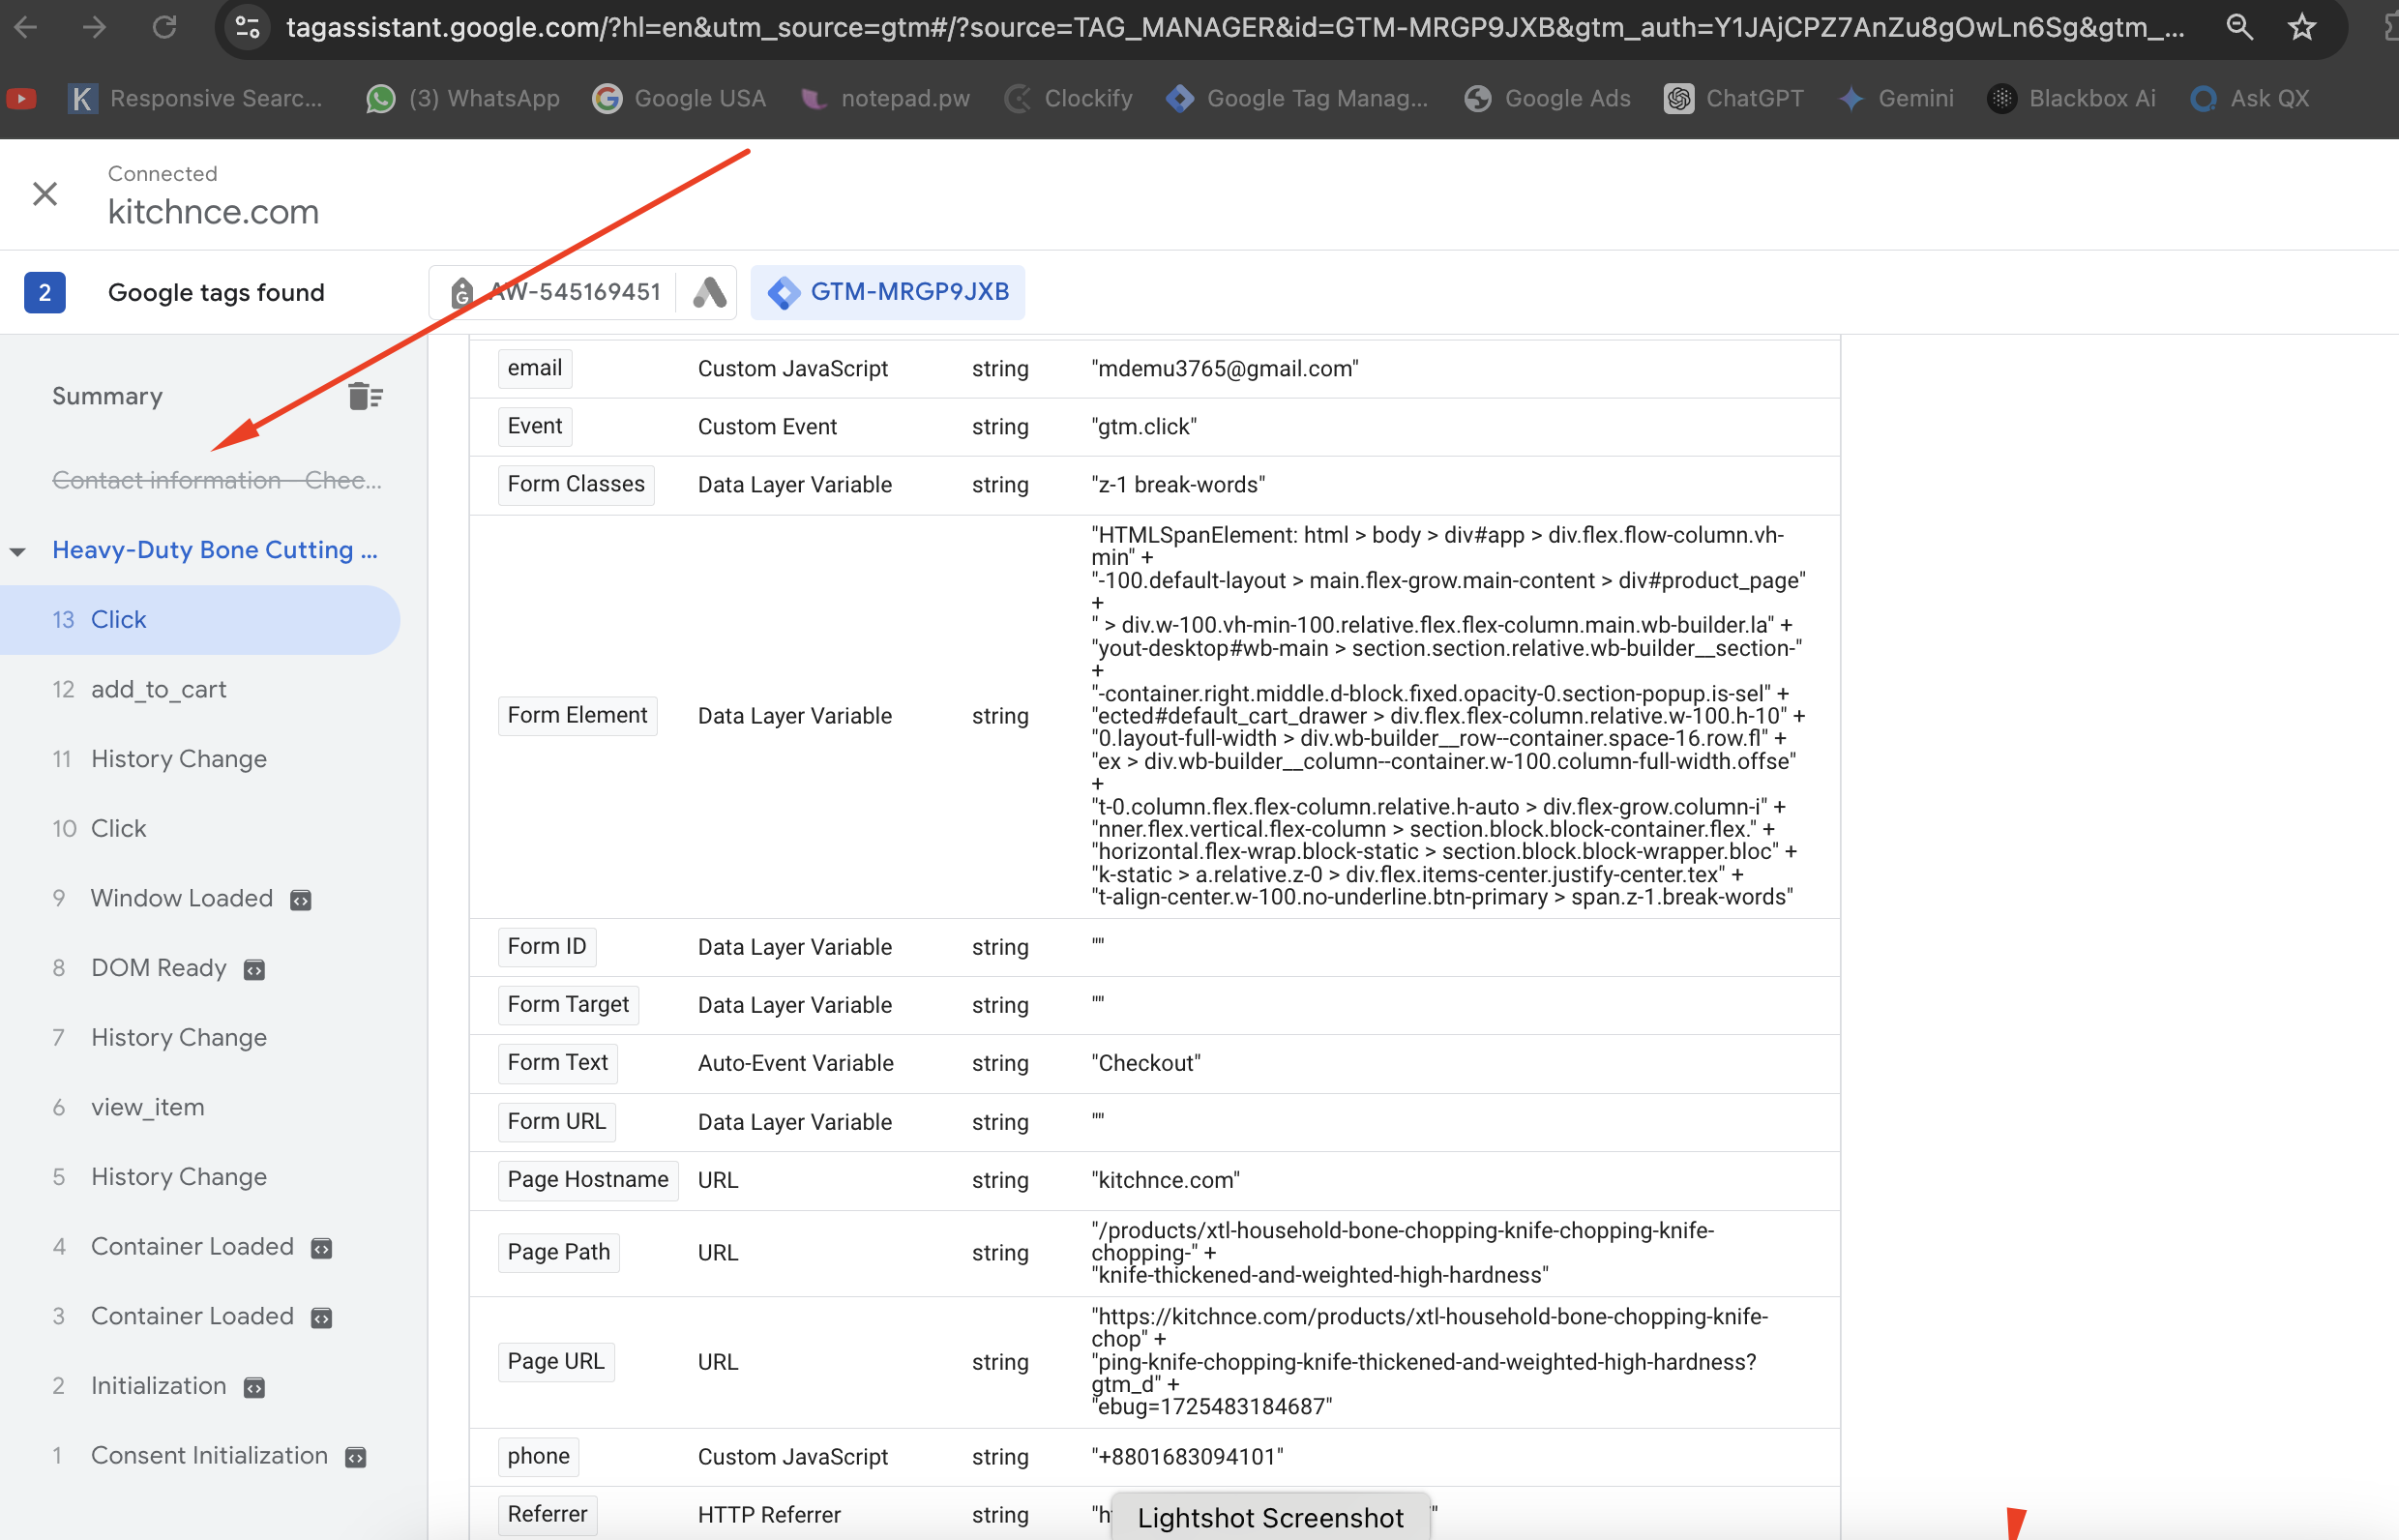Open the Gemini bookmark
The width and height of the screenshot is (2399, 1540).
1896,98
